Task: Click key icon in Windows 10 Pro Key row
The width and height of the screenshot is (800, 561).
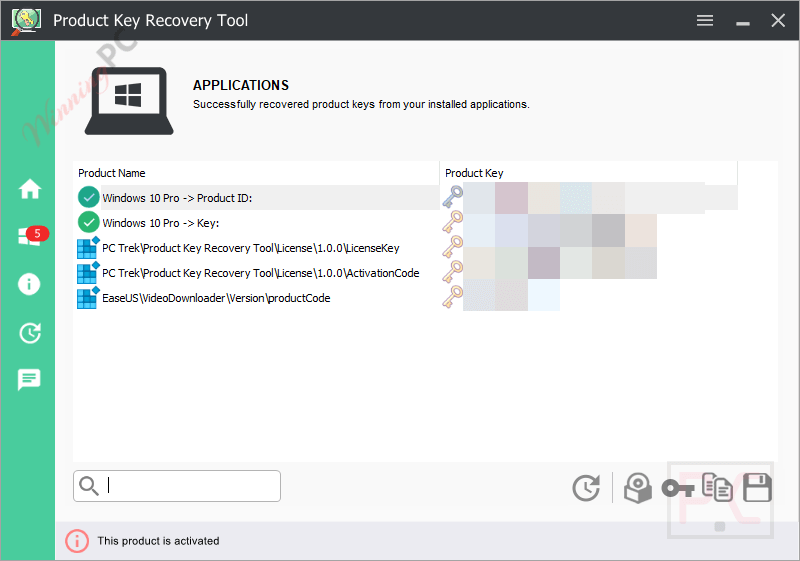Action: tap(452, 222)
